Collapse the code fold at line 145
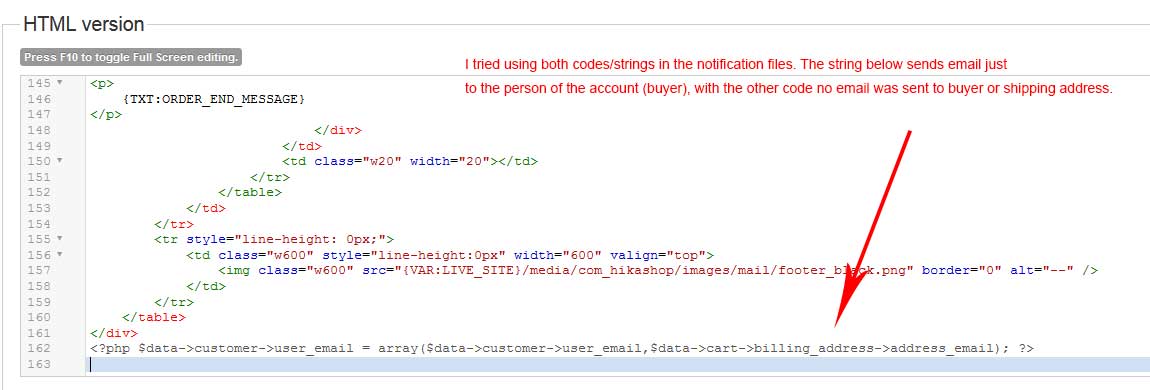This screenshot has height=390, width=1150. click(x=60, y=84)
